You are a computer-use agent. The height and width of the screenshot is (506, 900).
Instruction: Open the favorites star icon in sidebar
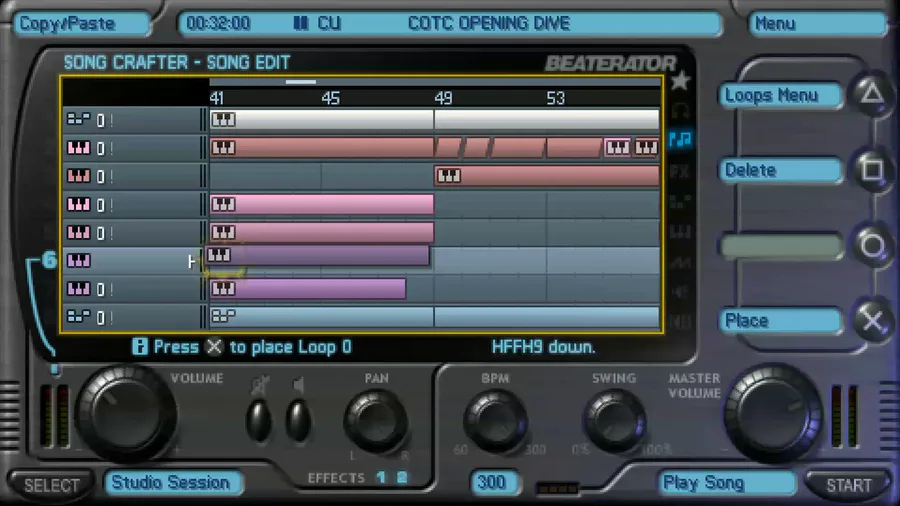[680, 81]
